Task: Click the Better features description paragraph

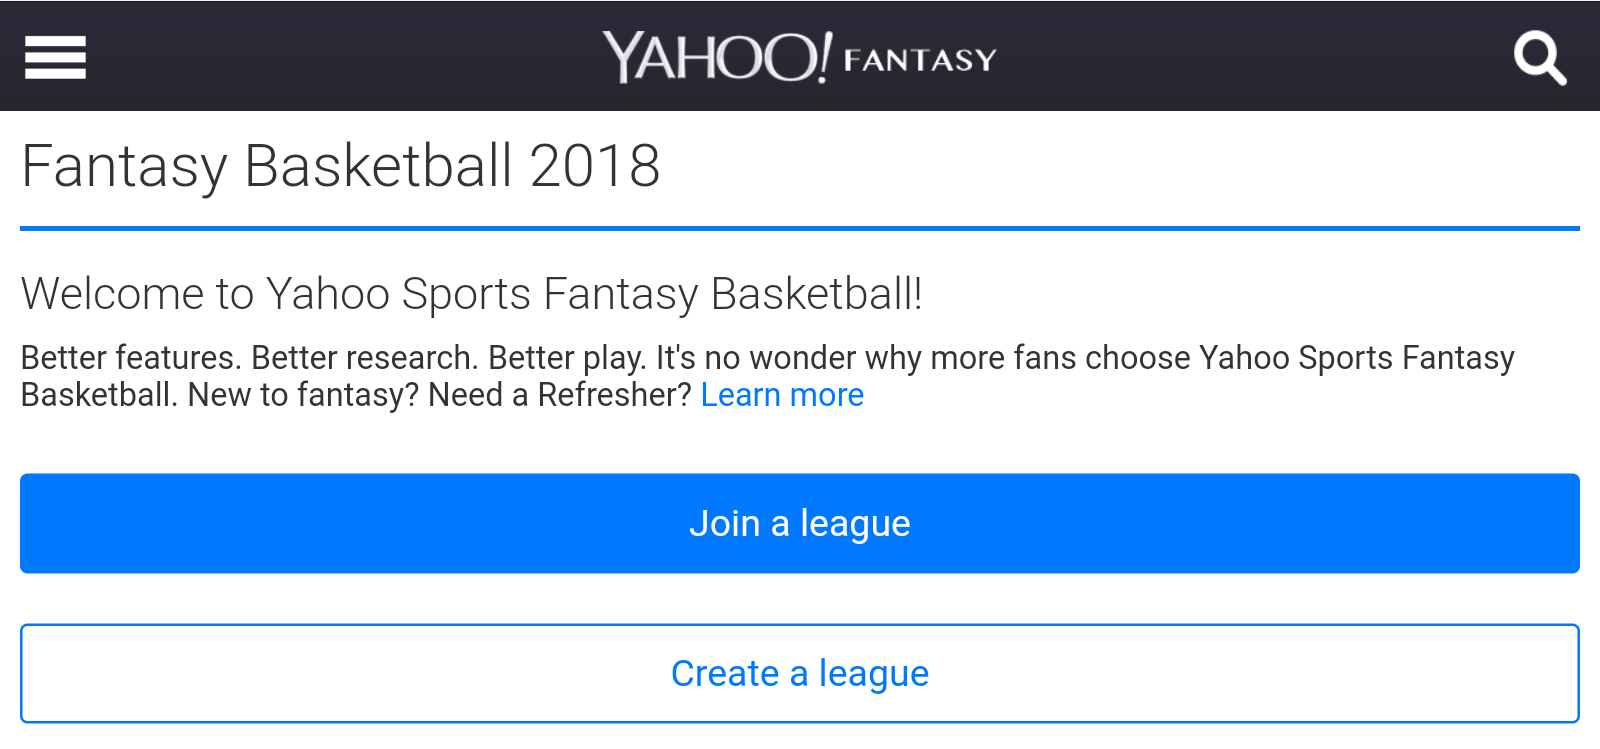Action: point(768,376)
